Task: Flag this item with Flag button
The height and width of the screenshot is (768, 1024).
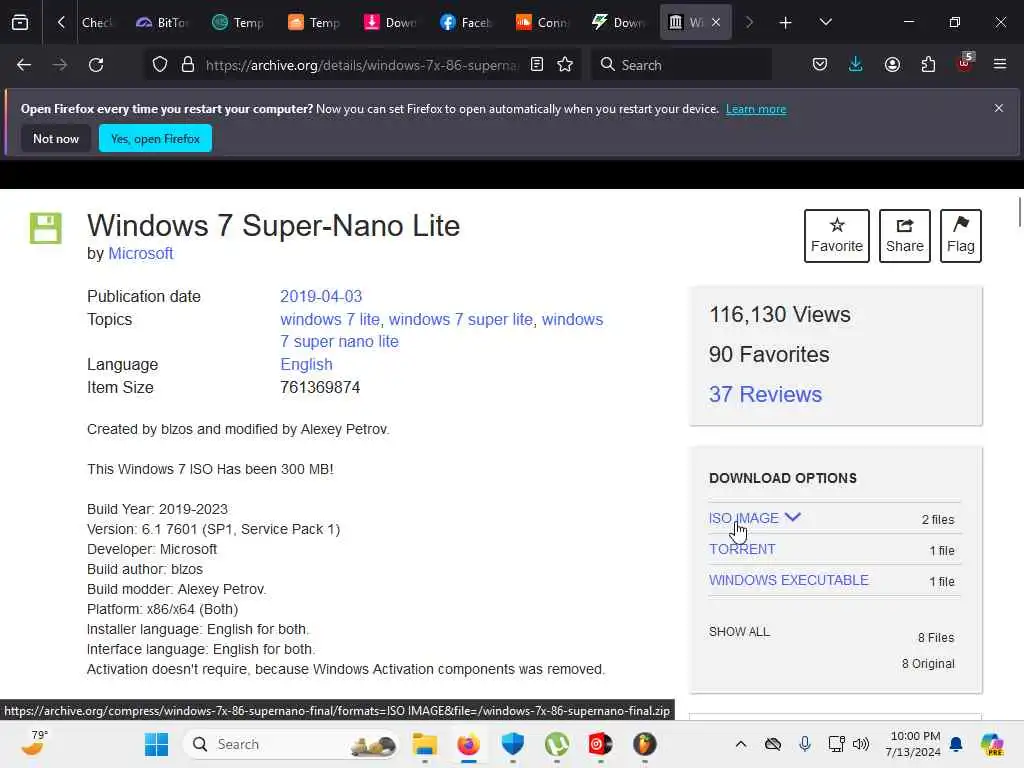Action: (x=961, y=236)
